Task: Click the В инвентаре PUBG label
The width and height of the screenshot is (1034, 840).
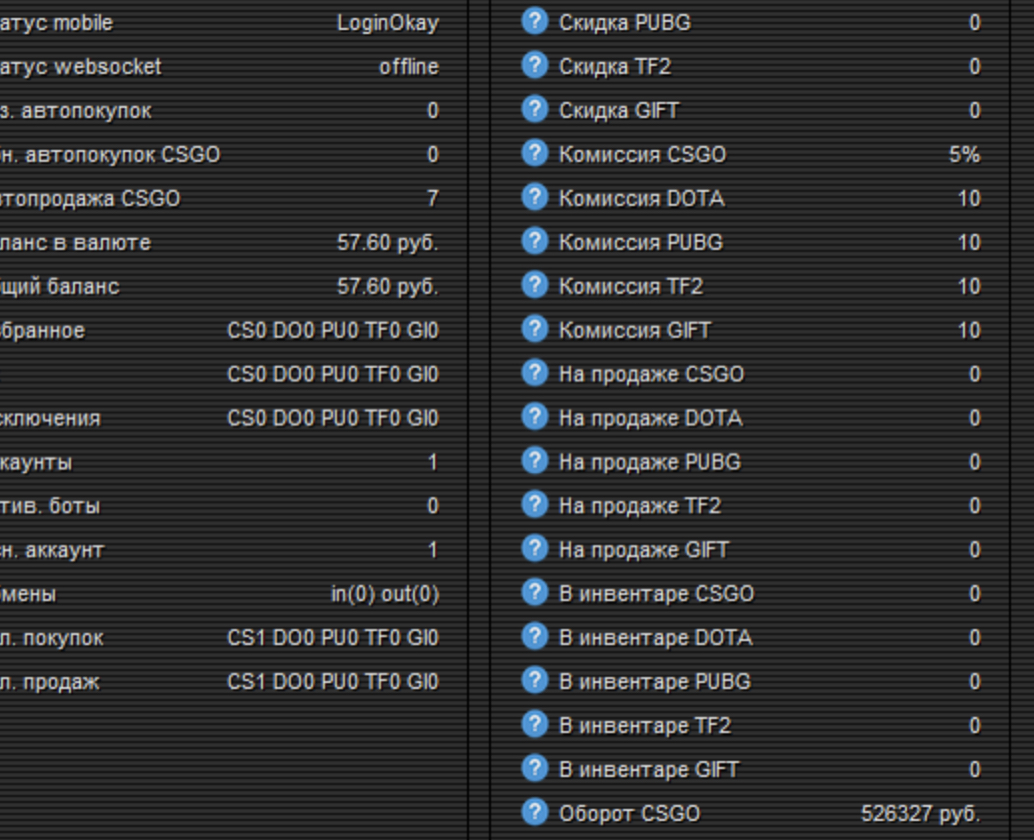Action: pyautogui.click(x=654, y=682)
